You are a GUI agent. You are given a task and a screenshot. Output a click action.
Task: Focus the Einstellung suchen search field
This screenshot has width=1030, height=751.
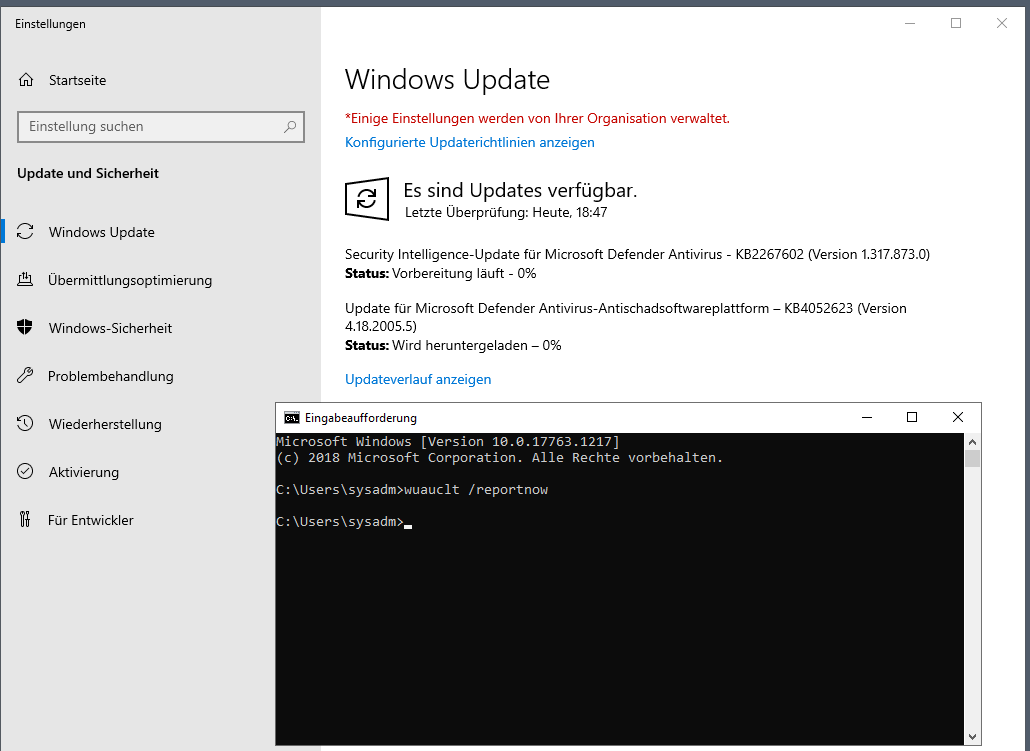(160, 127)
